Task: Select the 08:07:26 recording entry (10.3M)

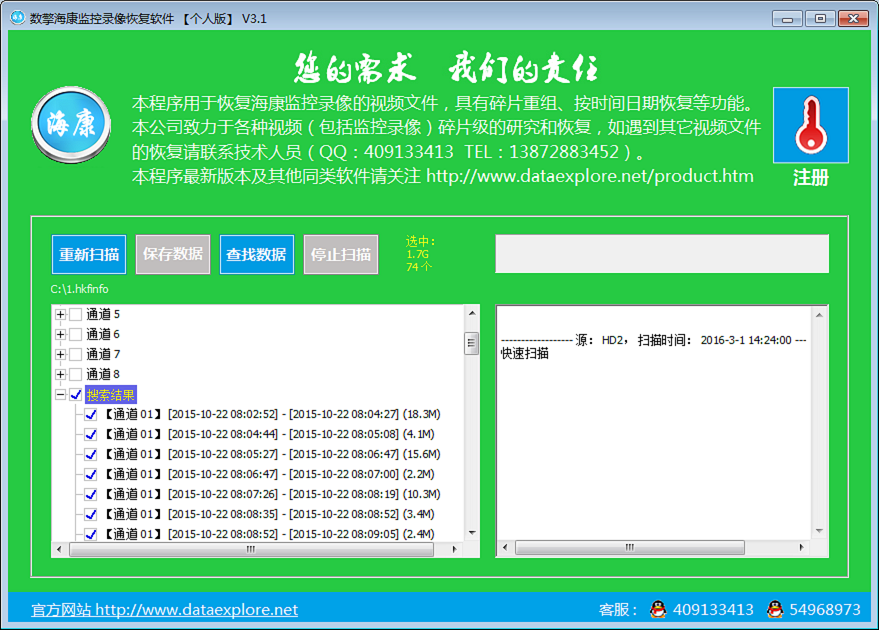Action: (x=272, y=494)
